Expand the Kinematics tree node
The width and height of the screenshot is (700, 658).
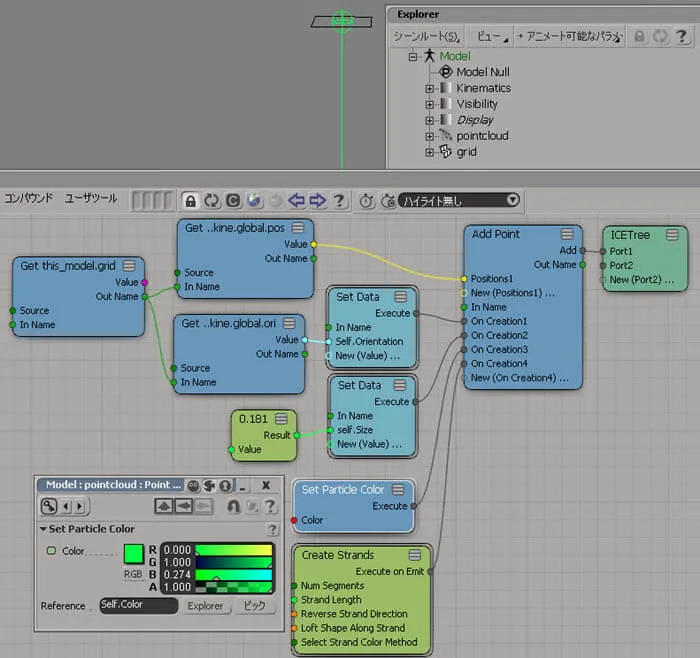tap(429, 88)
